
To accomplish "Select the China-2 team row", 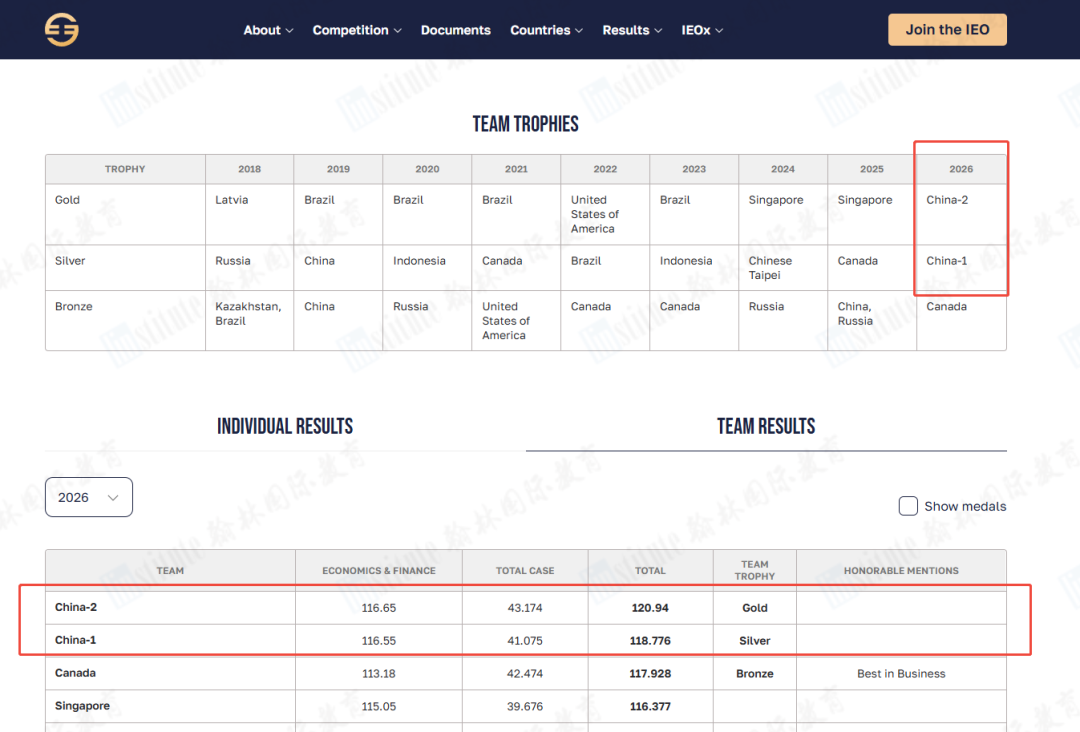I will tap(526, 607).
